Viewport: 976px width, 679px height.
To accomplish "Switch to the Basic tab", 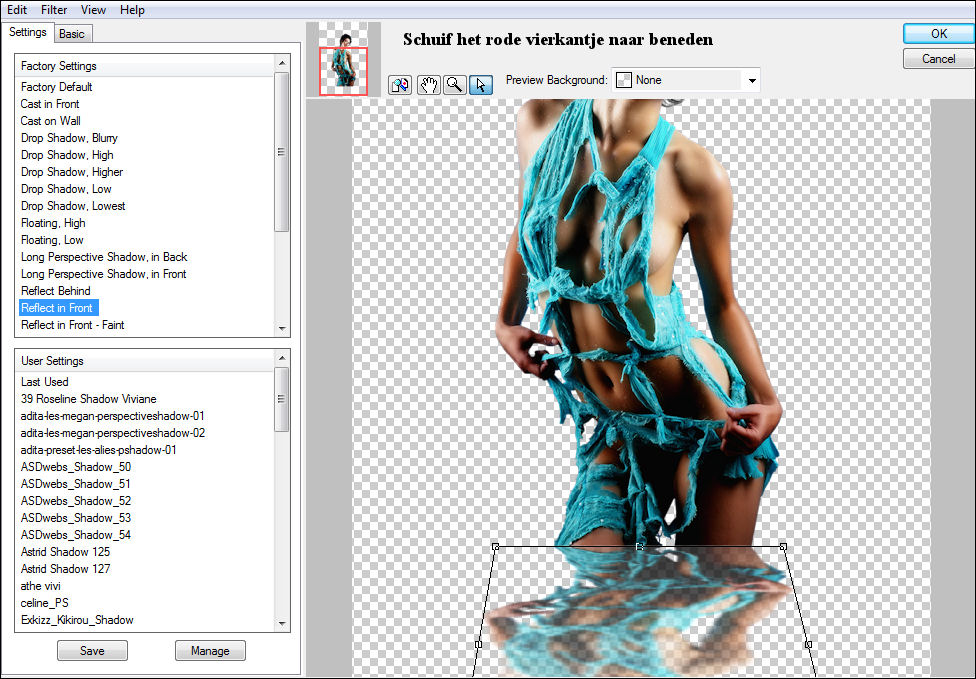I will pyautogui.click(x=72, y=34).
